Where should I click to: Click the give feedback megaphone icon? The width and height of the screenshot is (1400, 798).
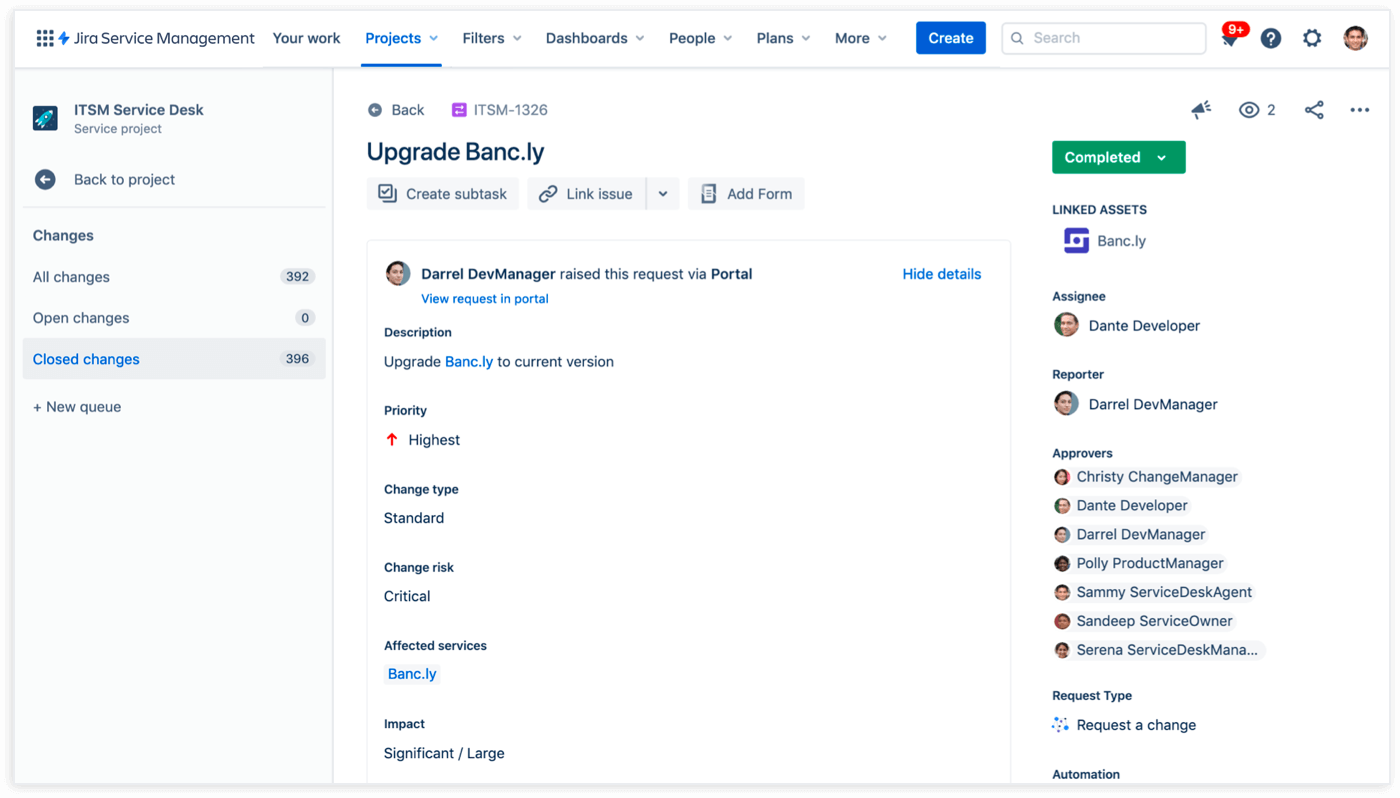coord(1201,110)
